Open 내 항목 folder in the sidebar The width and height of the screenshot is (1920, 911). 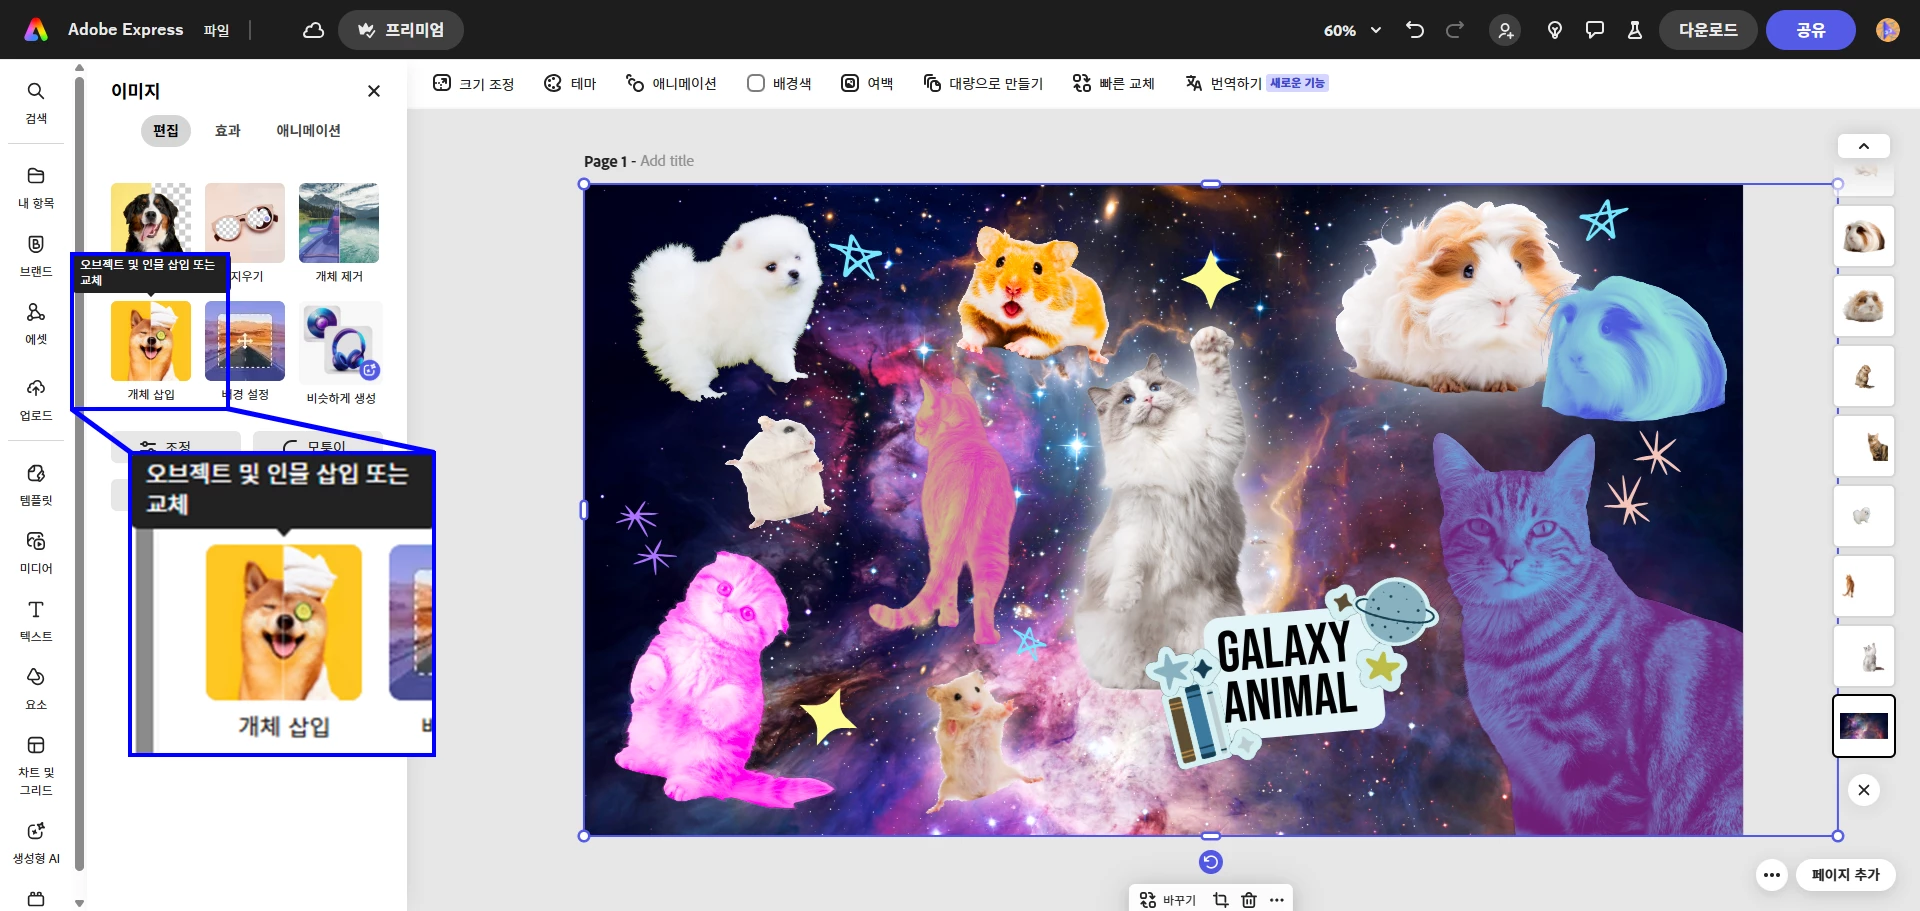[36, 187]
